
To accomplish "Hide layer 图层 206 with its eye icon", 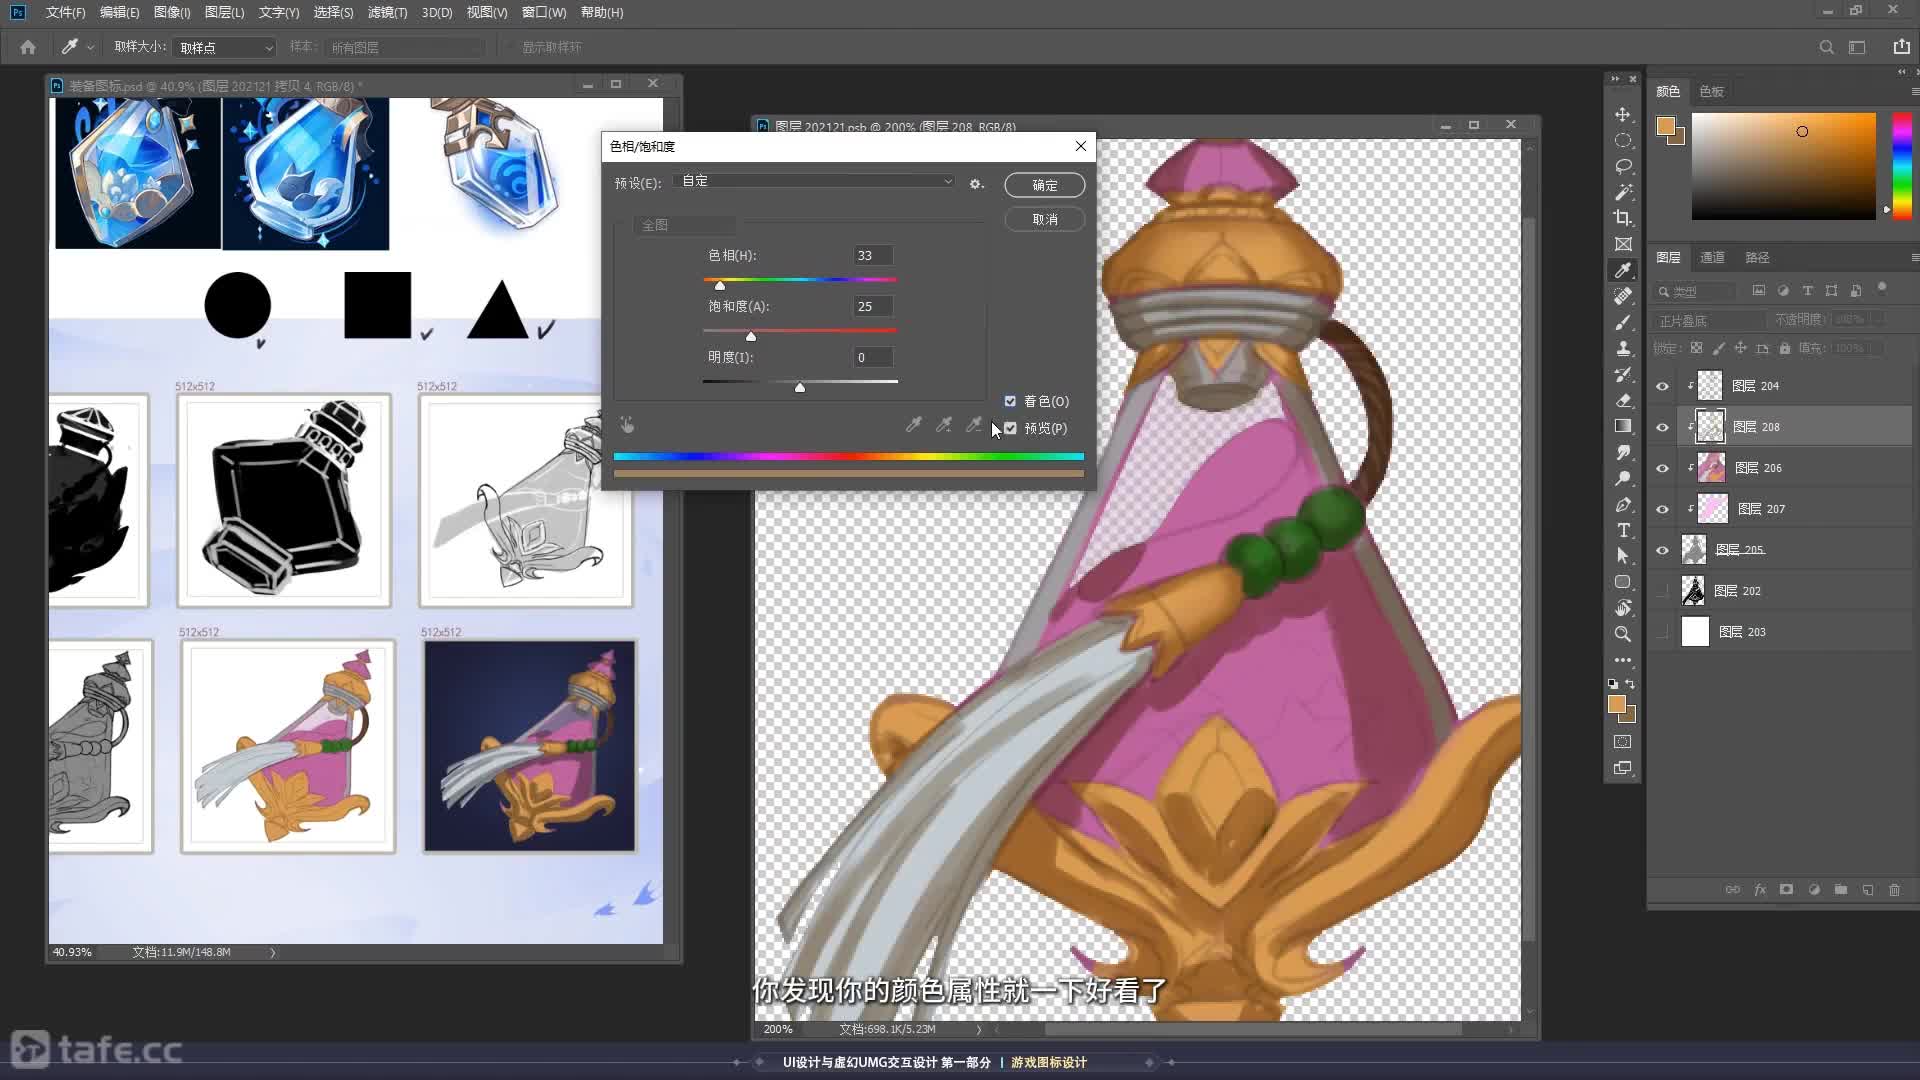I will point(1662,468).
